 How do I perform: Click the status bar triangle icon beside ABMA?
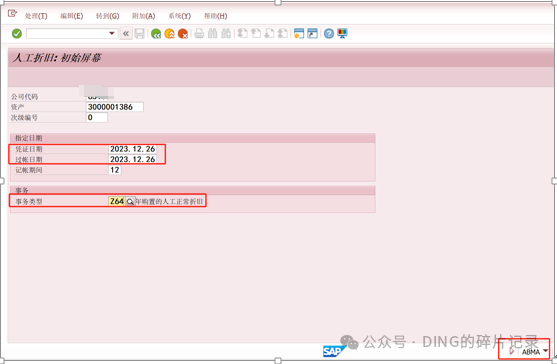(512, 351)
